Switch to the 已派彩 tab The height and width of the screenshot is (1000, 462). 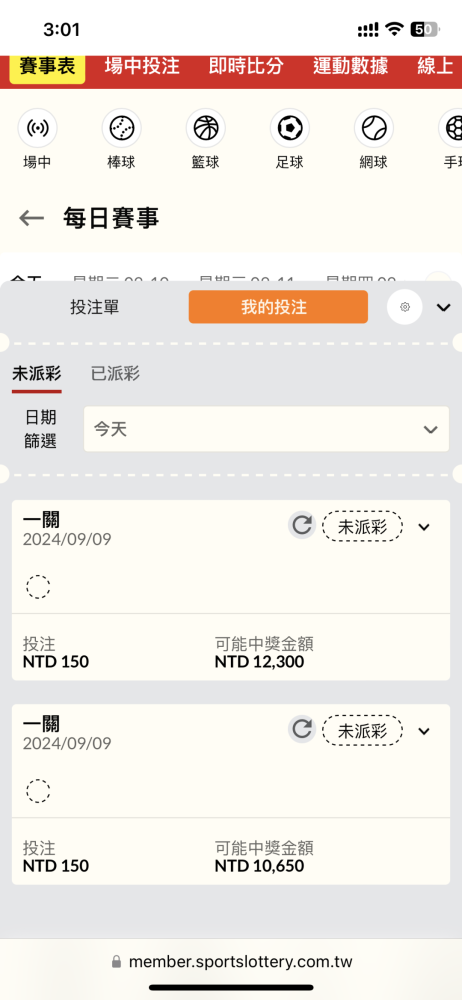coord(115,374)
